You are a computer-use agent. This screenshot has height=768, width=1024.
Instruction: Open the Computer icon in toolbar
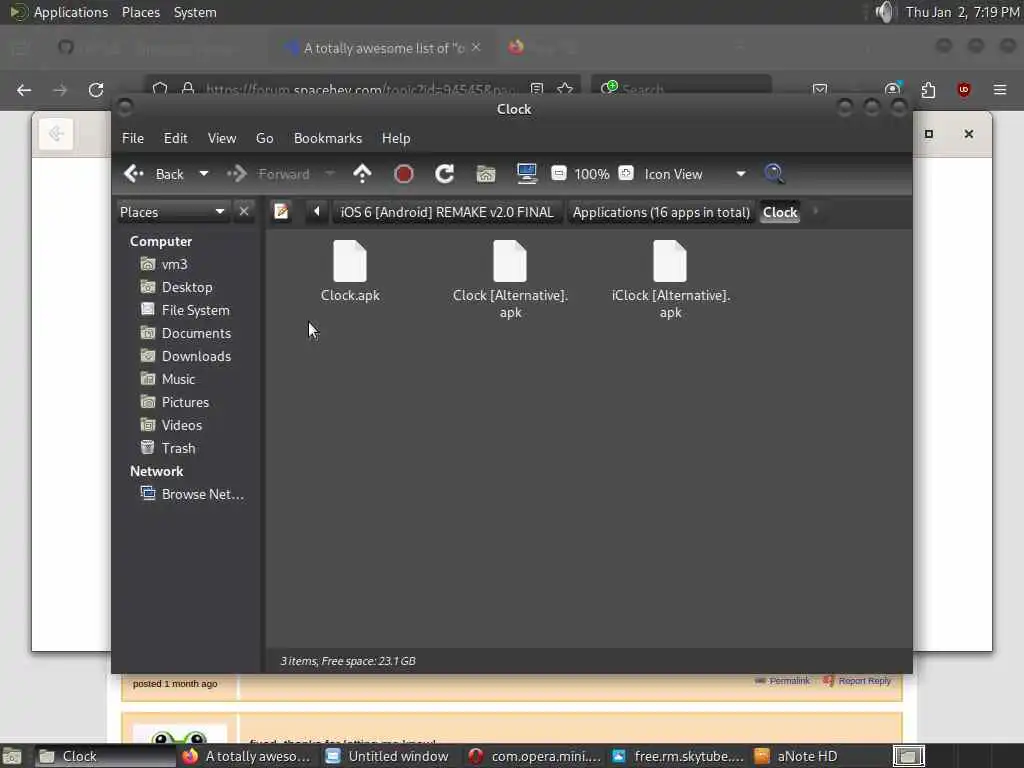click(x=526, y=174)
